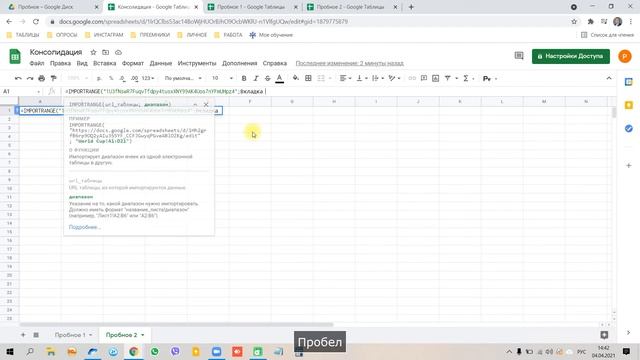Open the zoom level dropdown
This screenshot has height=360, width=640.
[78, 78]
